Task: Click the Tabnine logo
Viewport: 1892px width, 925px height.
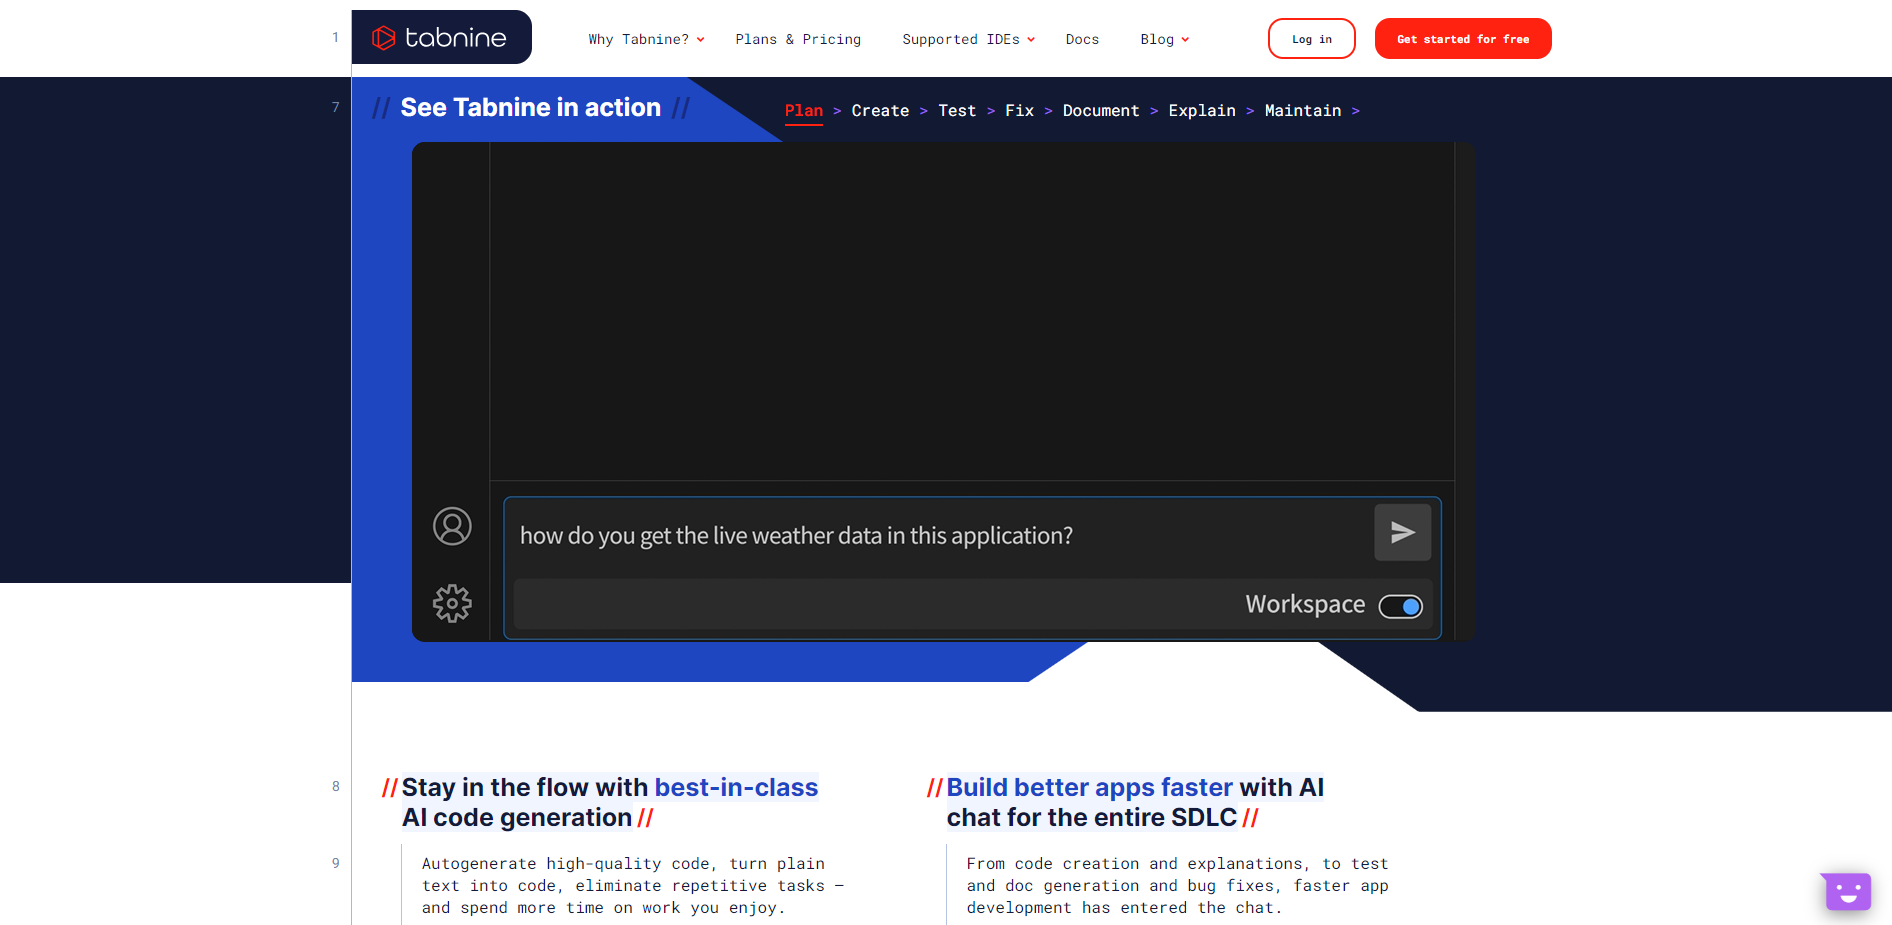Action: point(441,38)
